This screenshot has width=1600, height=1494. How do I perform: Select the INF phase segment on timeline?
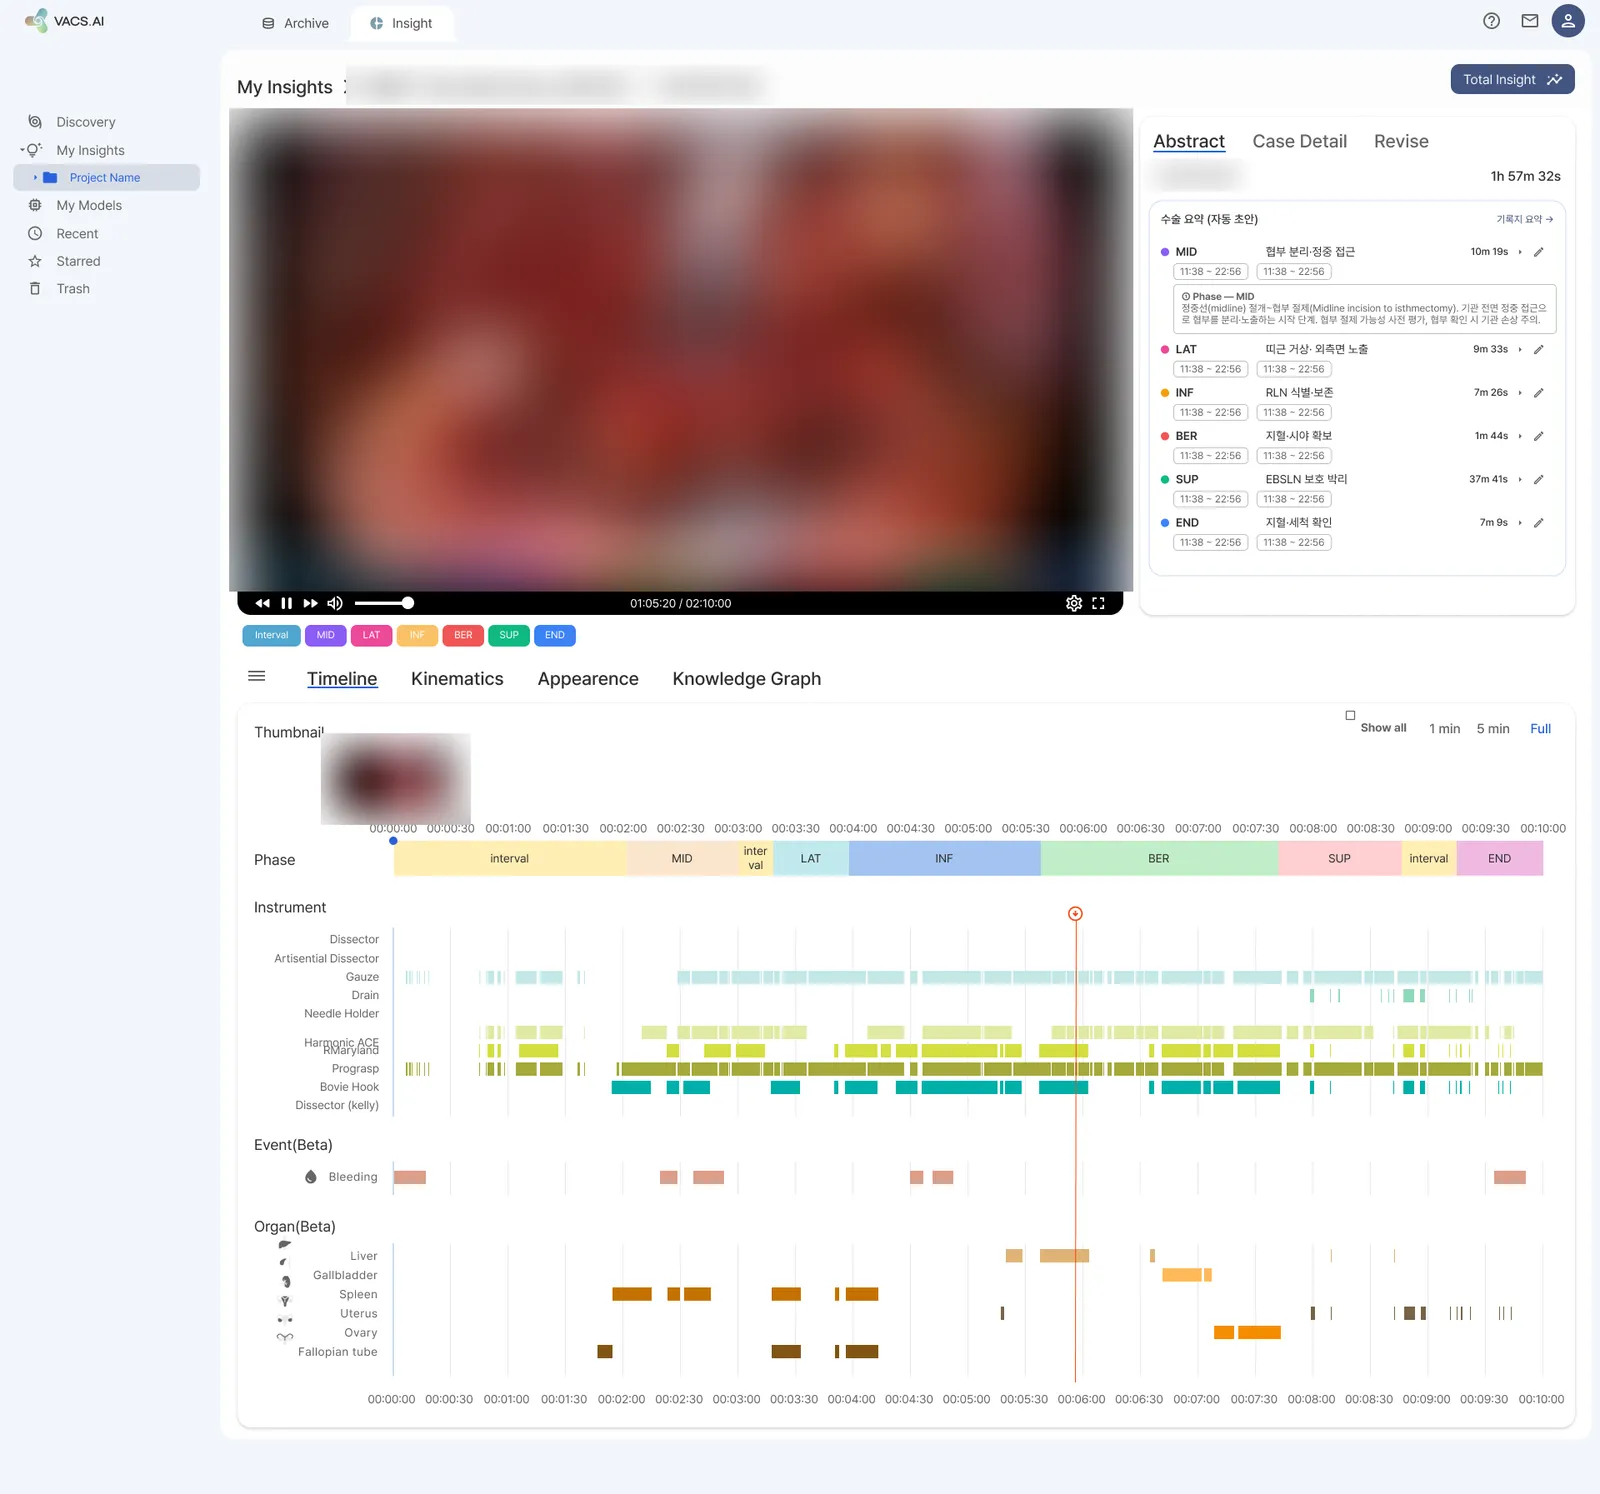944,859
